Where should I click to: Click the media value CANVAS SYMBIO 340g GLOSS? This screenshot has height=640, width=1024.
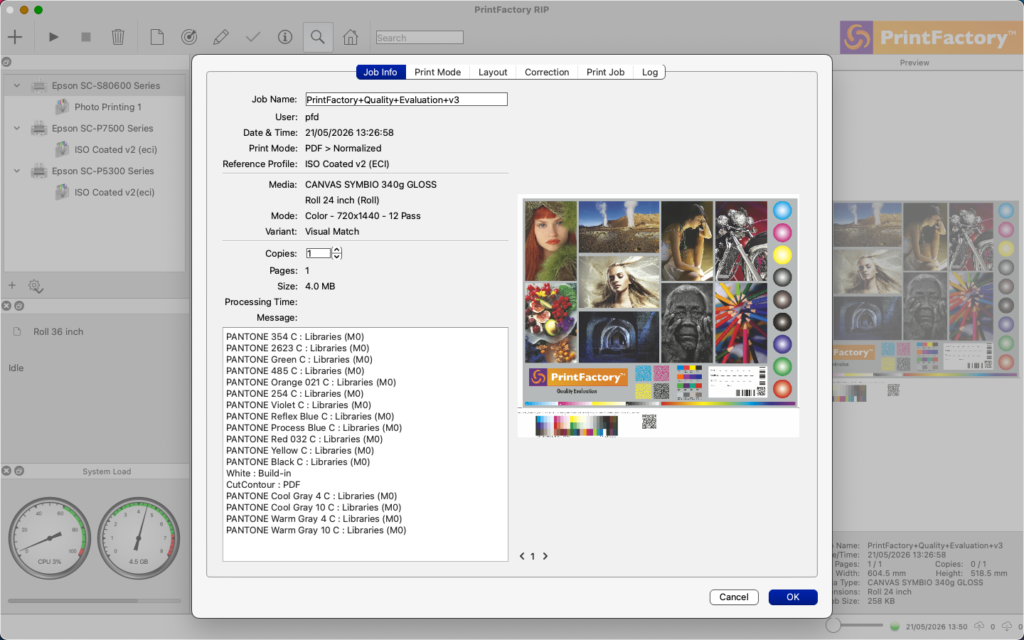[370, 185]
